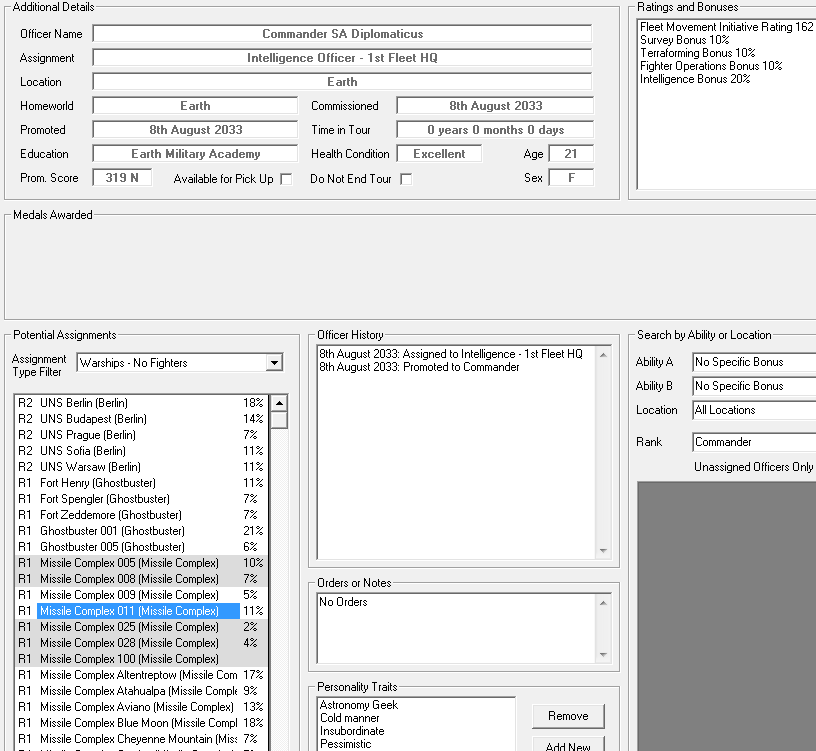The image size is (816, 751).
Task: Click the Promoted date field
Action: point(195,130)
